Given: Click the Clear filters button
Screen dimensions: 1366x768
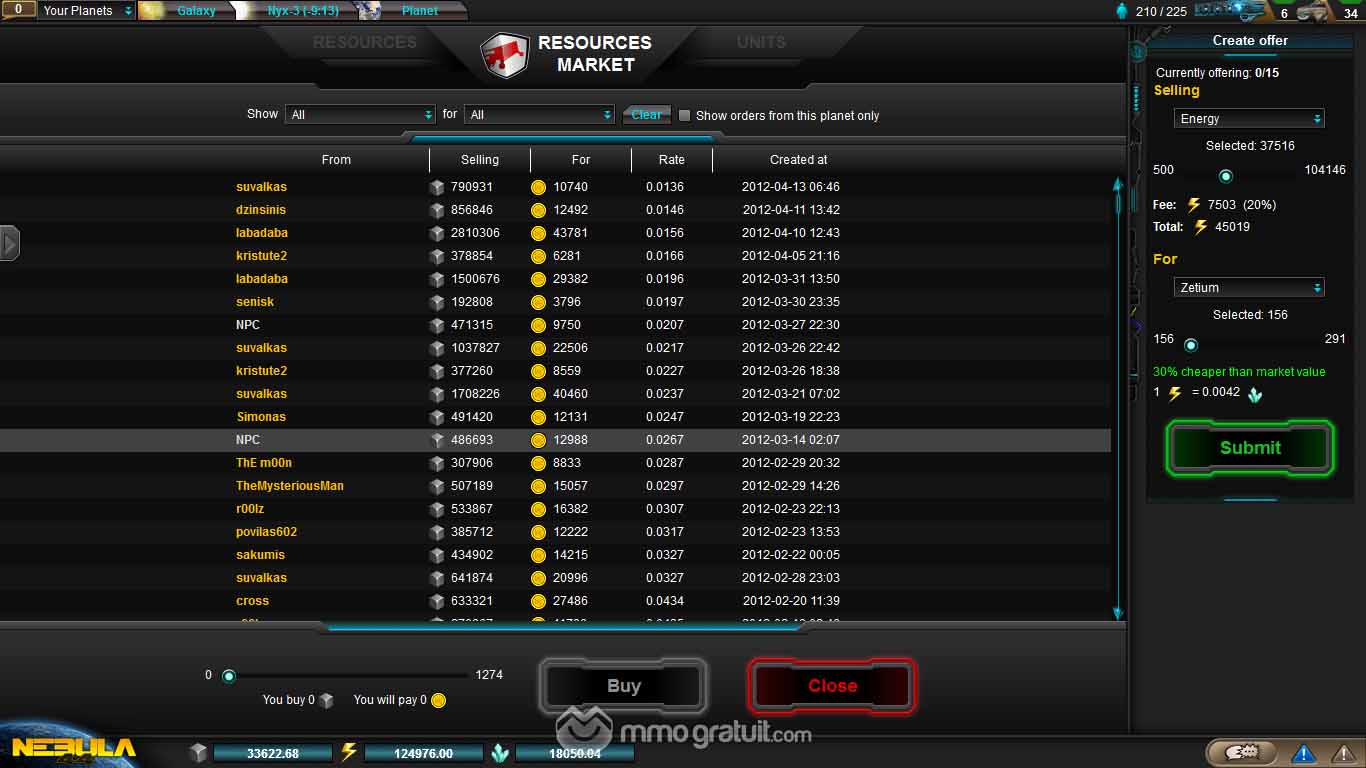Looking at the screenshot, I should [x=646, y=115].
